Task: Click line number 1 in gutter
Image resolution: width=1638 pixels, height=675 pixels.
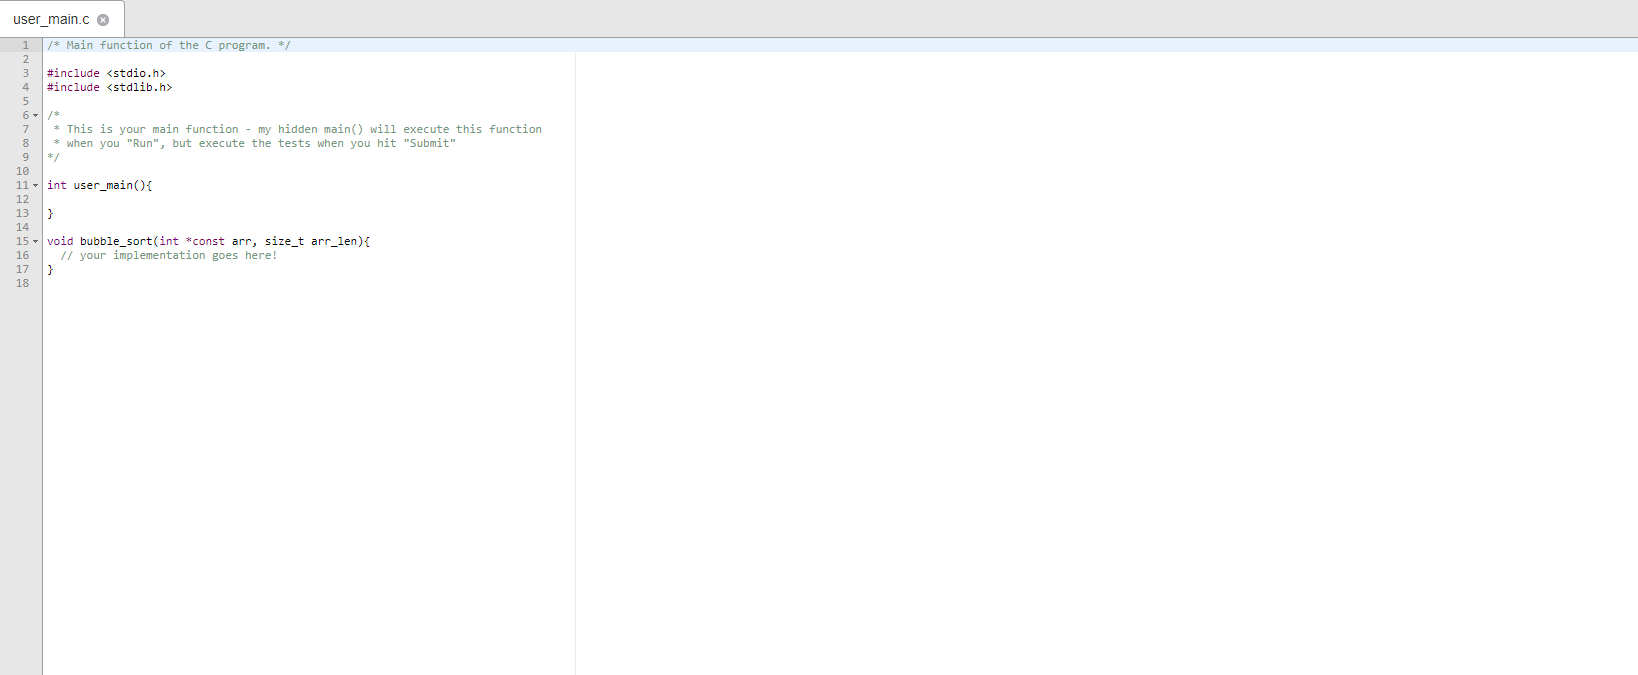Action: click(26, 45)
